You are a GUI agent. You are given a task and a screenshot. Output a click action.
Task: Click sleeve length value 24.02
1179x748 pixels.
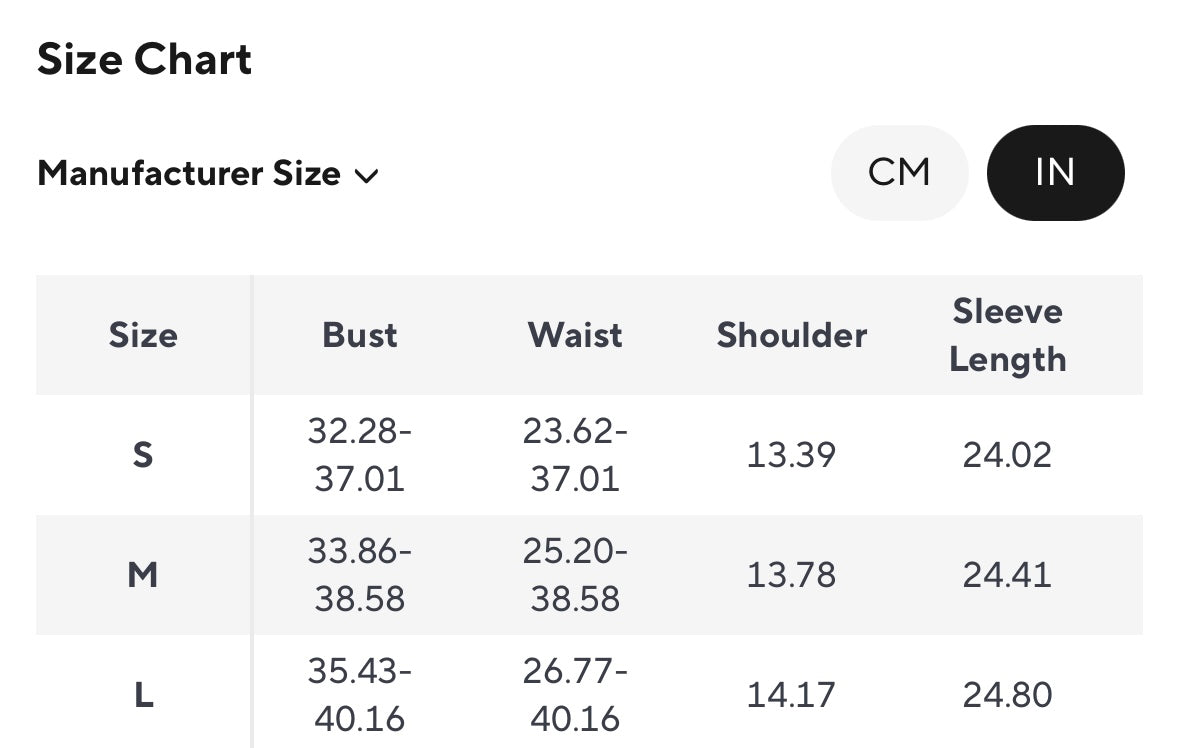(1007, 456)
